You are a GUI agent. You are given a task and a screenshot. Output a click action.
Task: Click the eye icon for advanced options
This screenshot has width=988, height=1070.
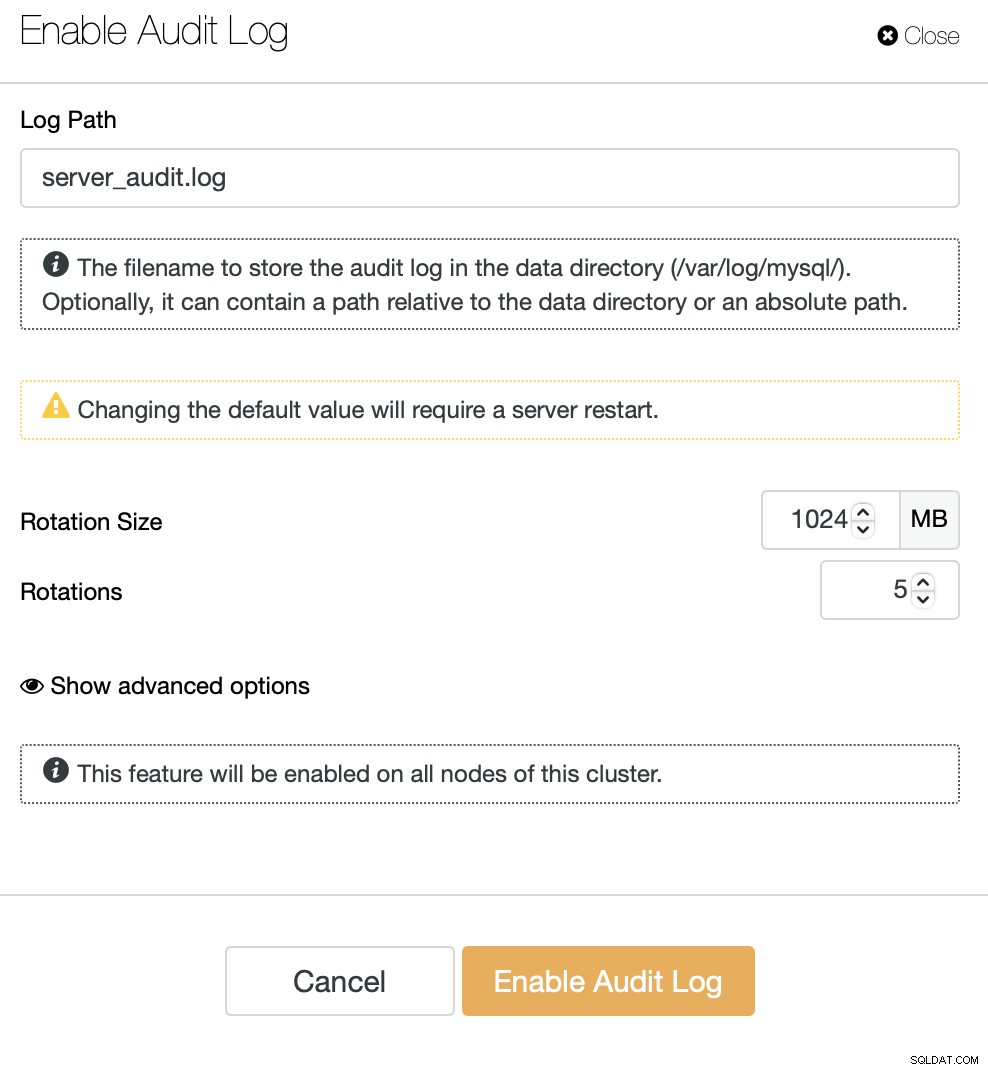(x=31, y=686)
